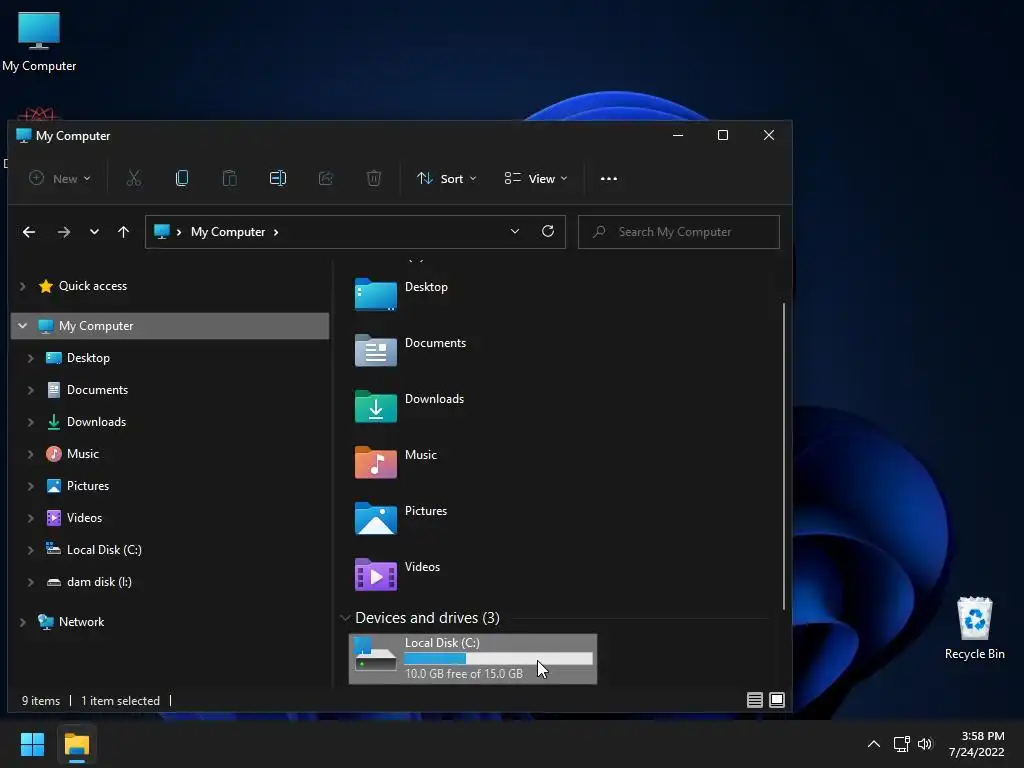Expand Quick access in navigation pane
Screen dimensions: 1024x768
point(22,286)
